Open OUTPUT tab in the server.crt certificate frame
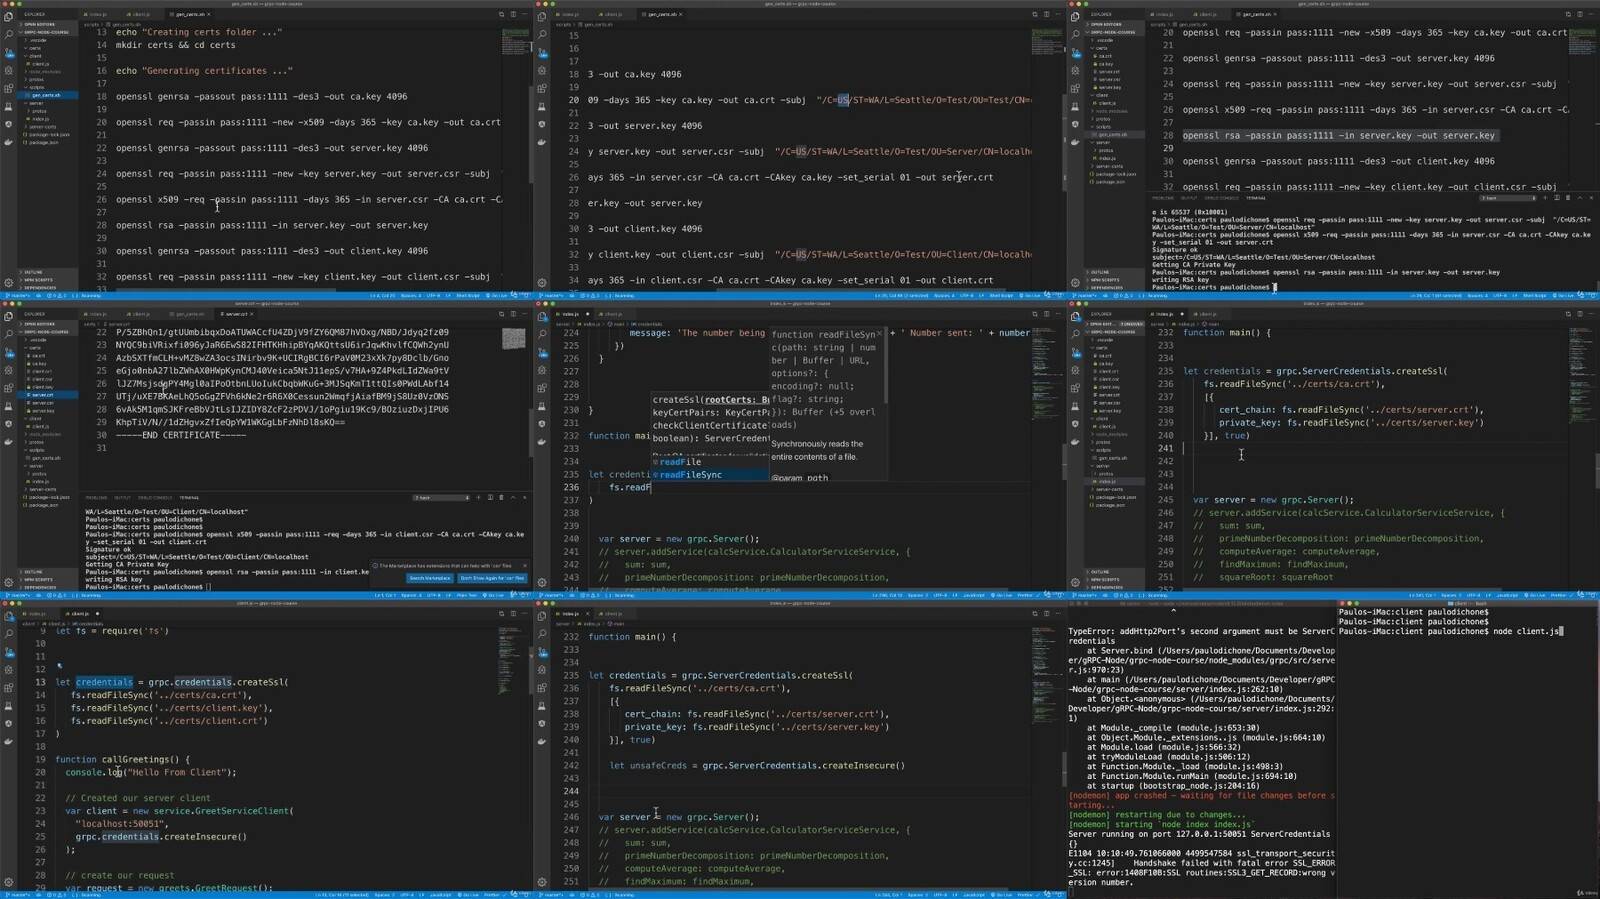Viewport: 1600px width, 899px height. pos(122,498)
